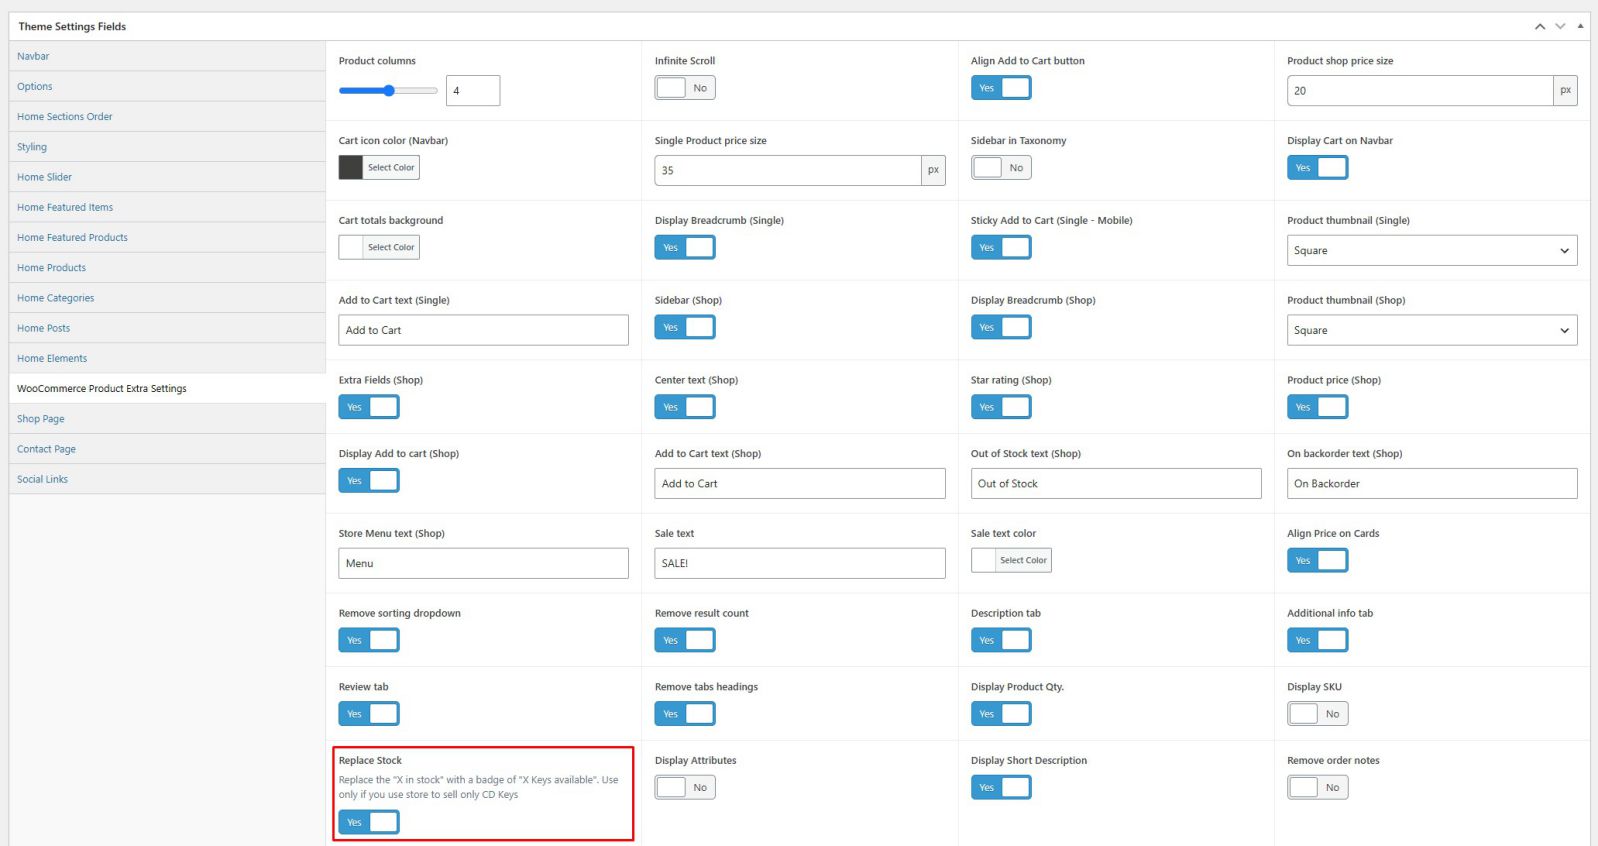The image size is (1598, 846).
Task: Click the Product columns slider handle
Action: (x=389, y=91)
